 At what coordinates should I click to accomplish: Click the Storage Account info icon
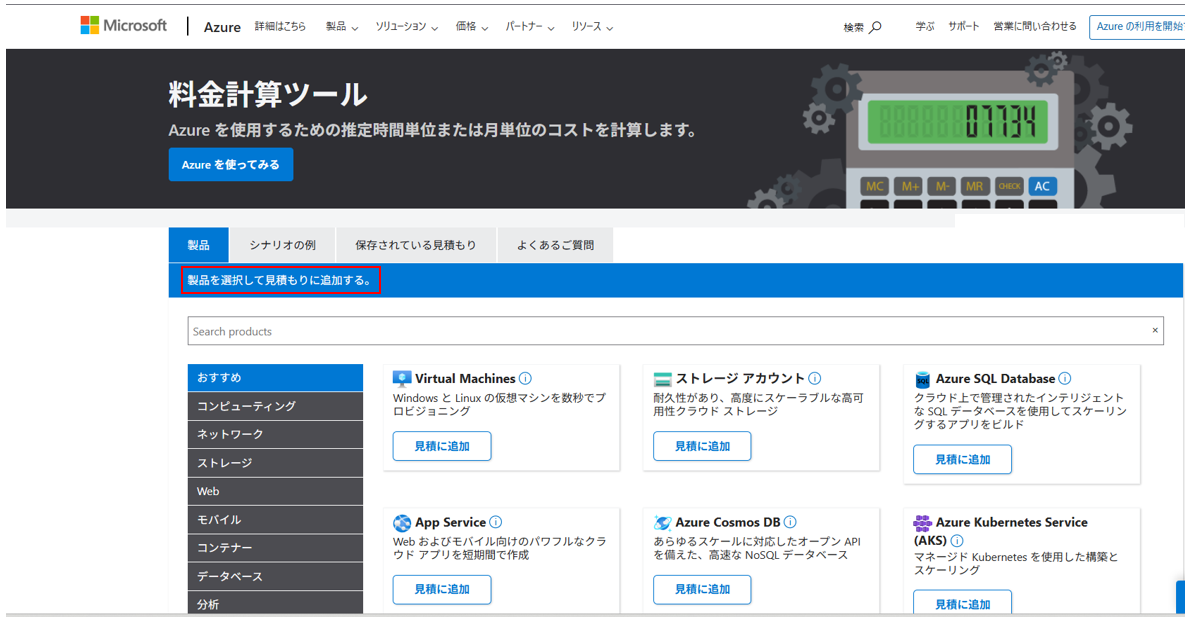click(x=815, y=379)
